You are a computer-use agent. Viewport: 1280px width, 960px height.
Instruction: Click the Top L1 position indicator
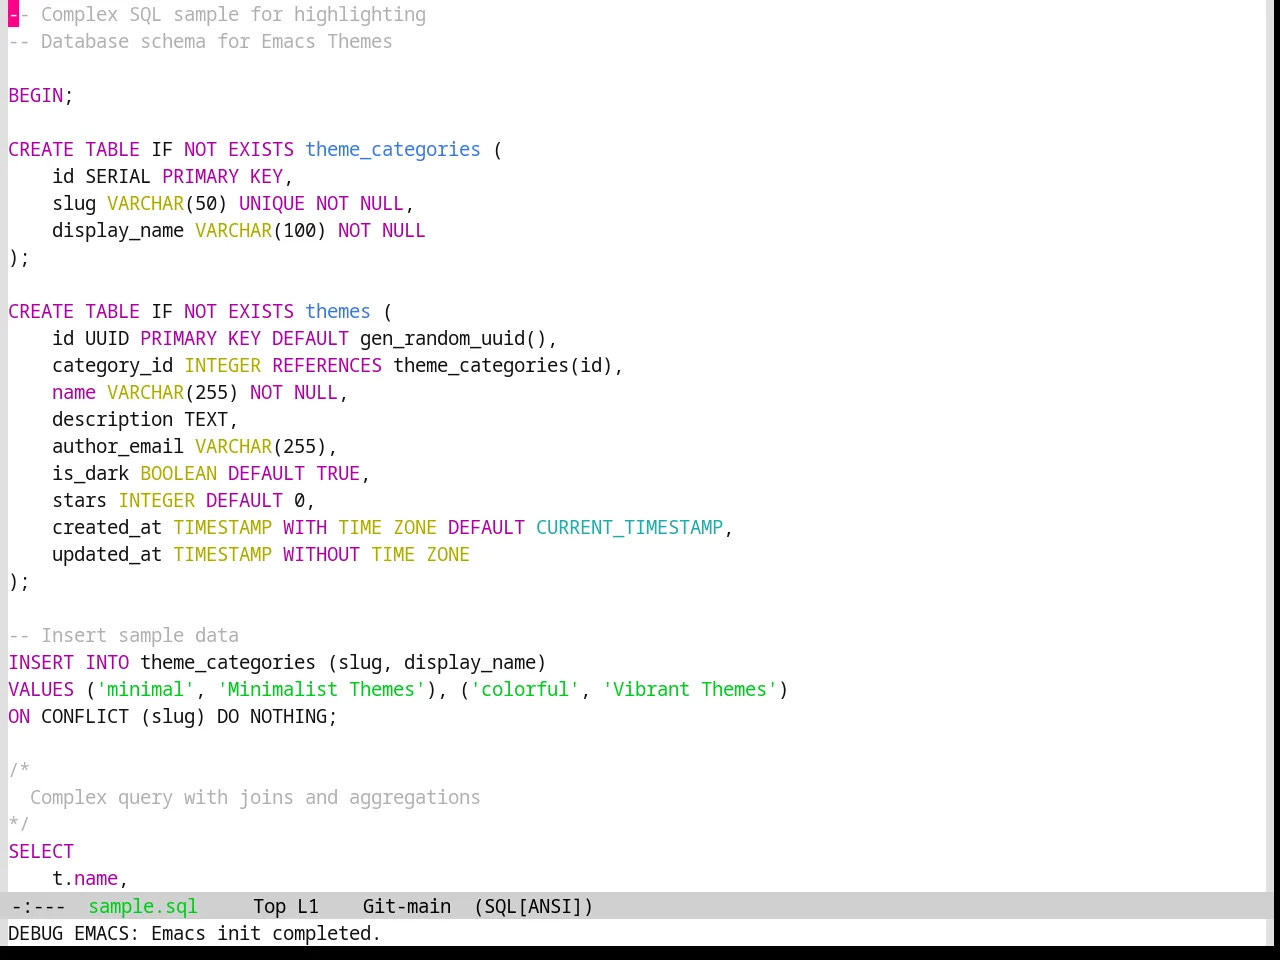(286, 906)
